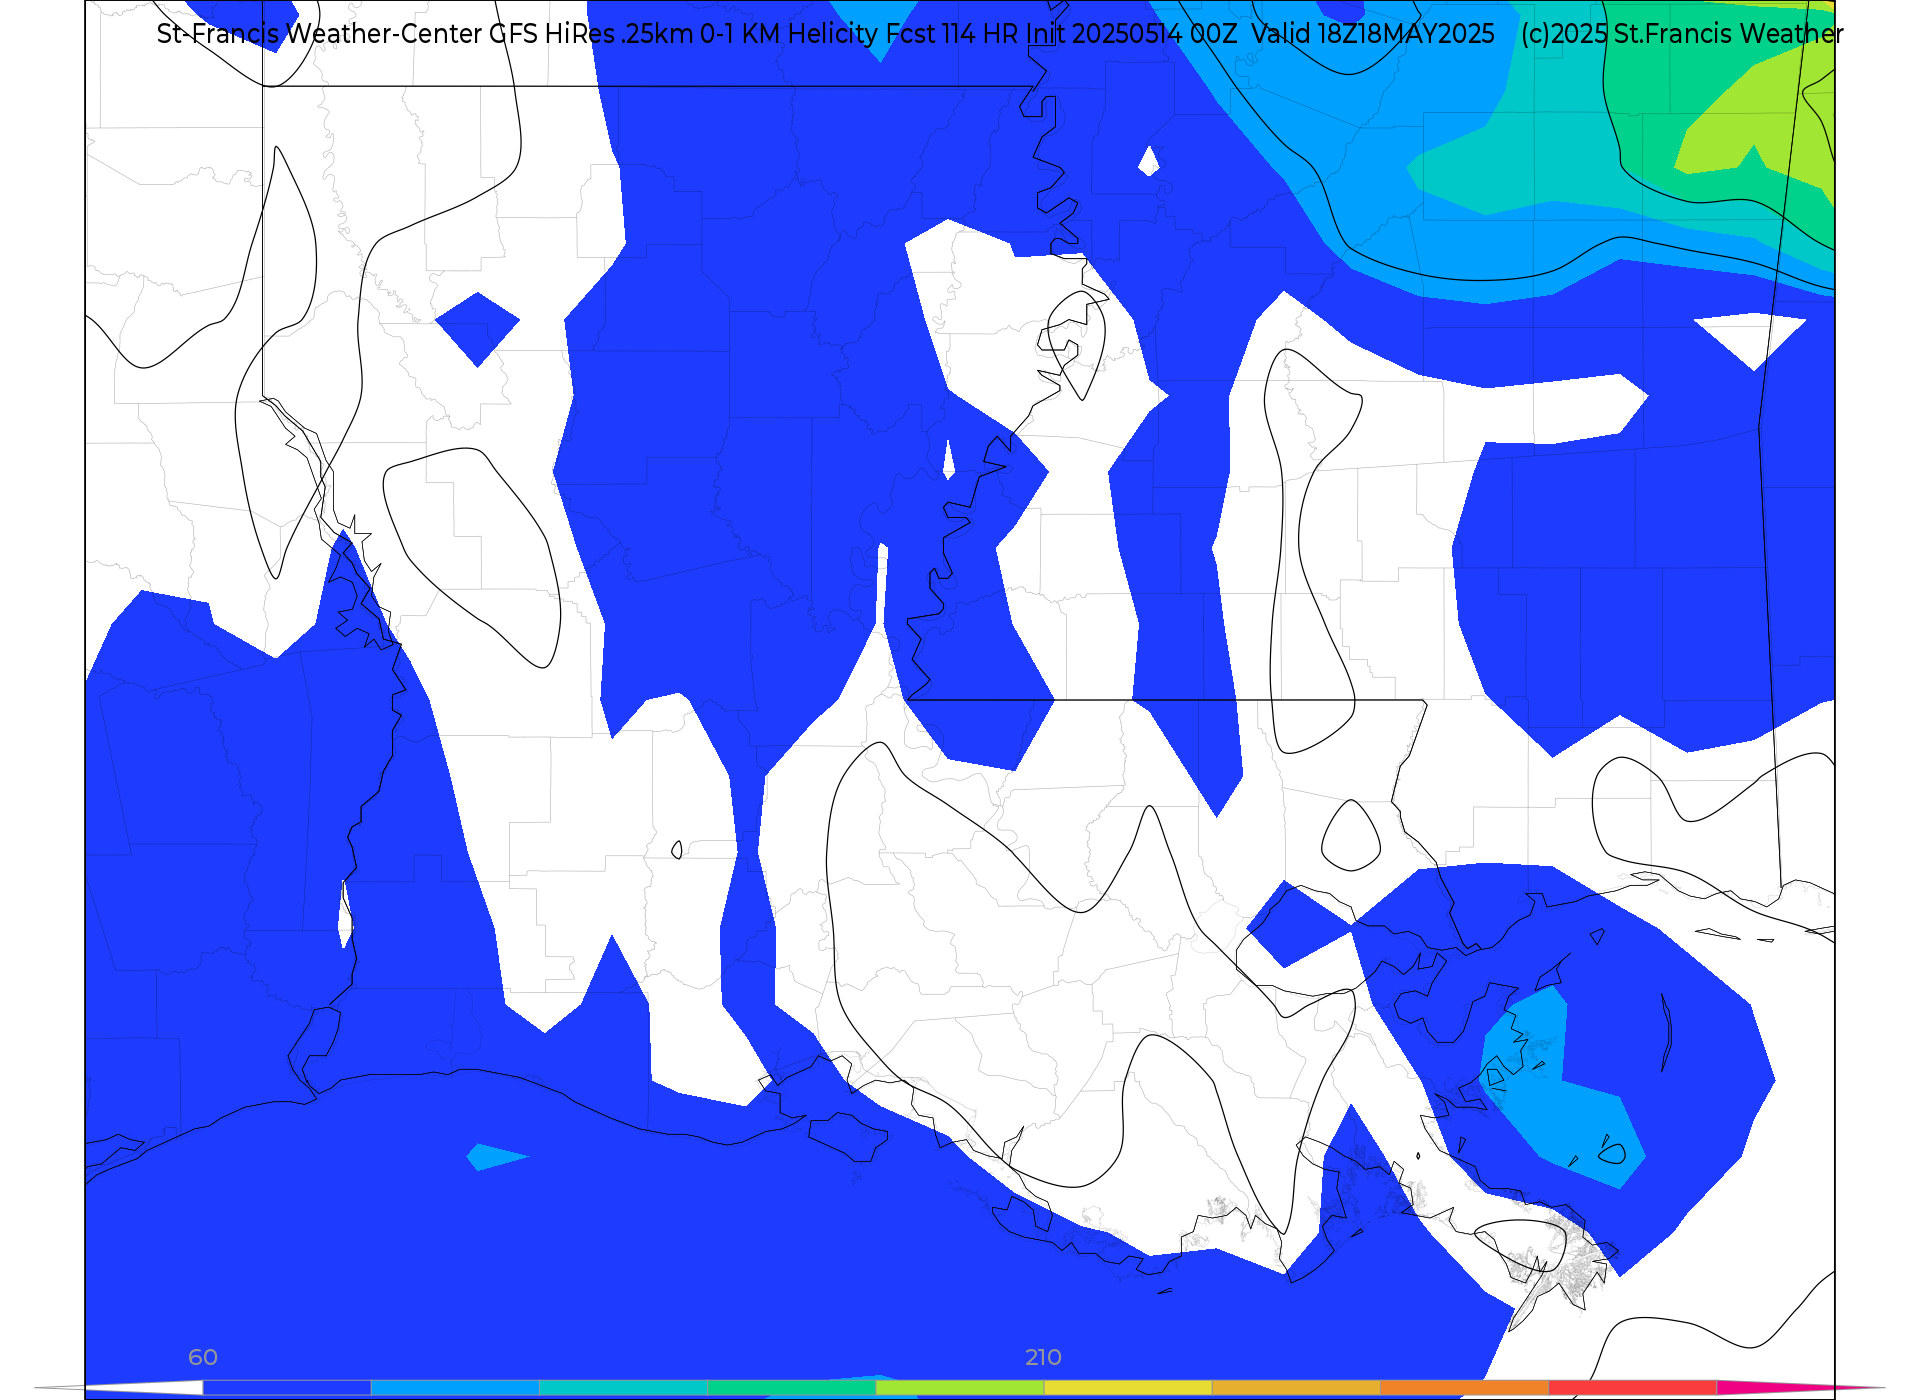The height and width of the screenshot is (1400, 1920).
Task: Click the amber segment in the color scale
Action: click(x=1296, y=1388)
